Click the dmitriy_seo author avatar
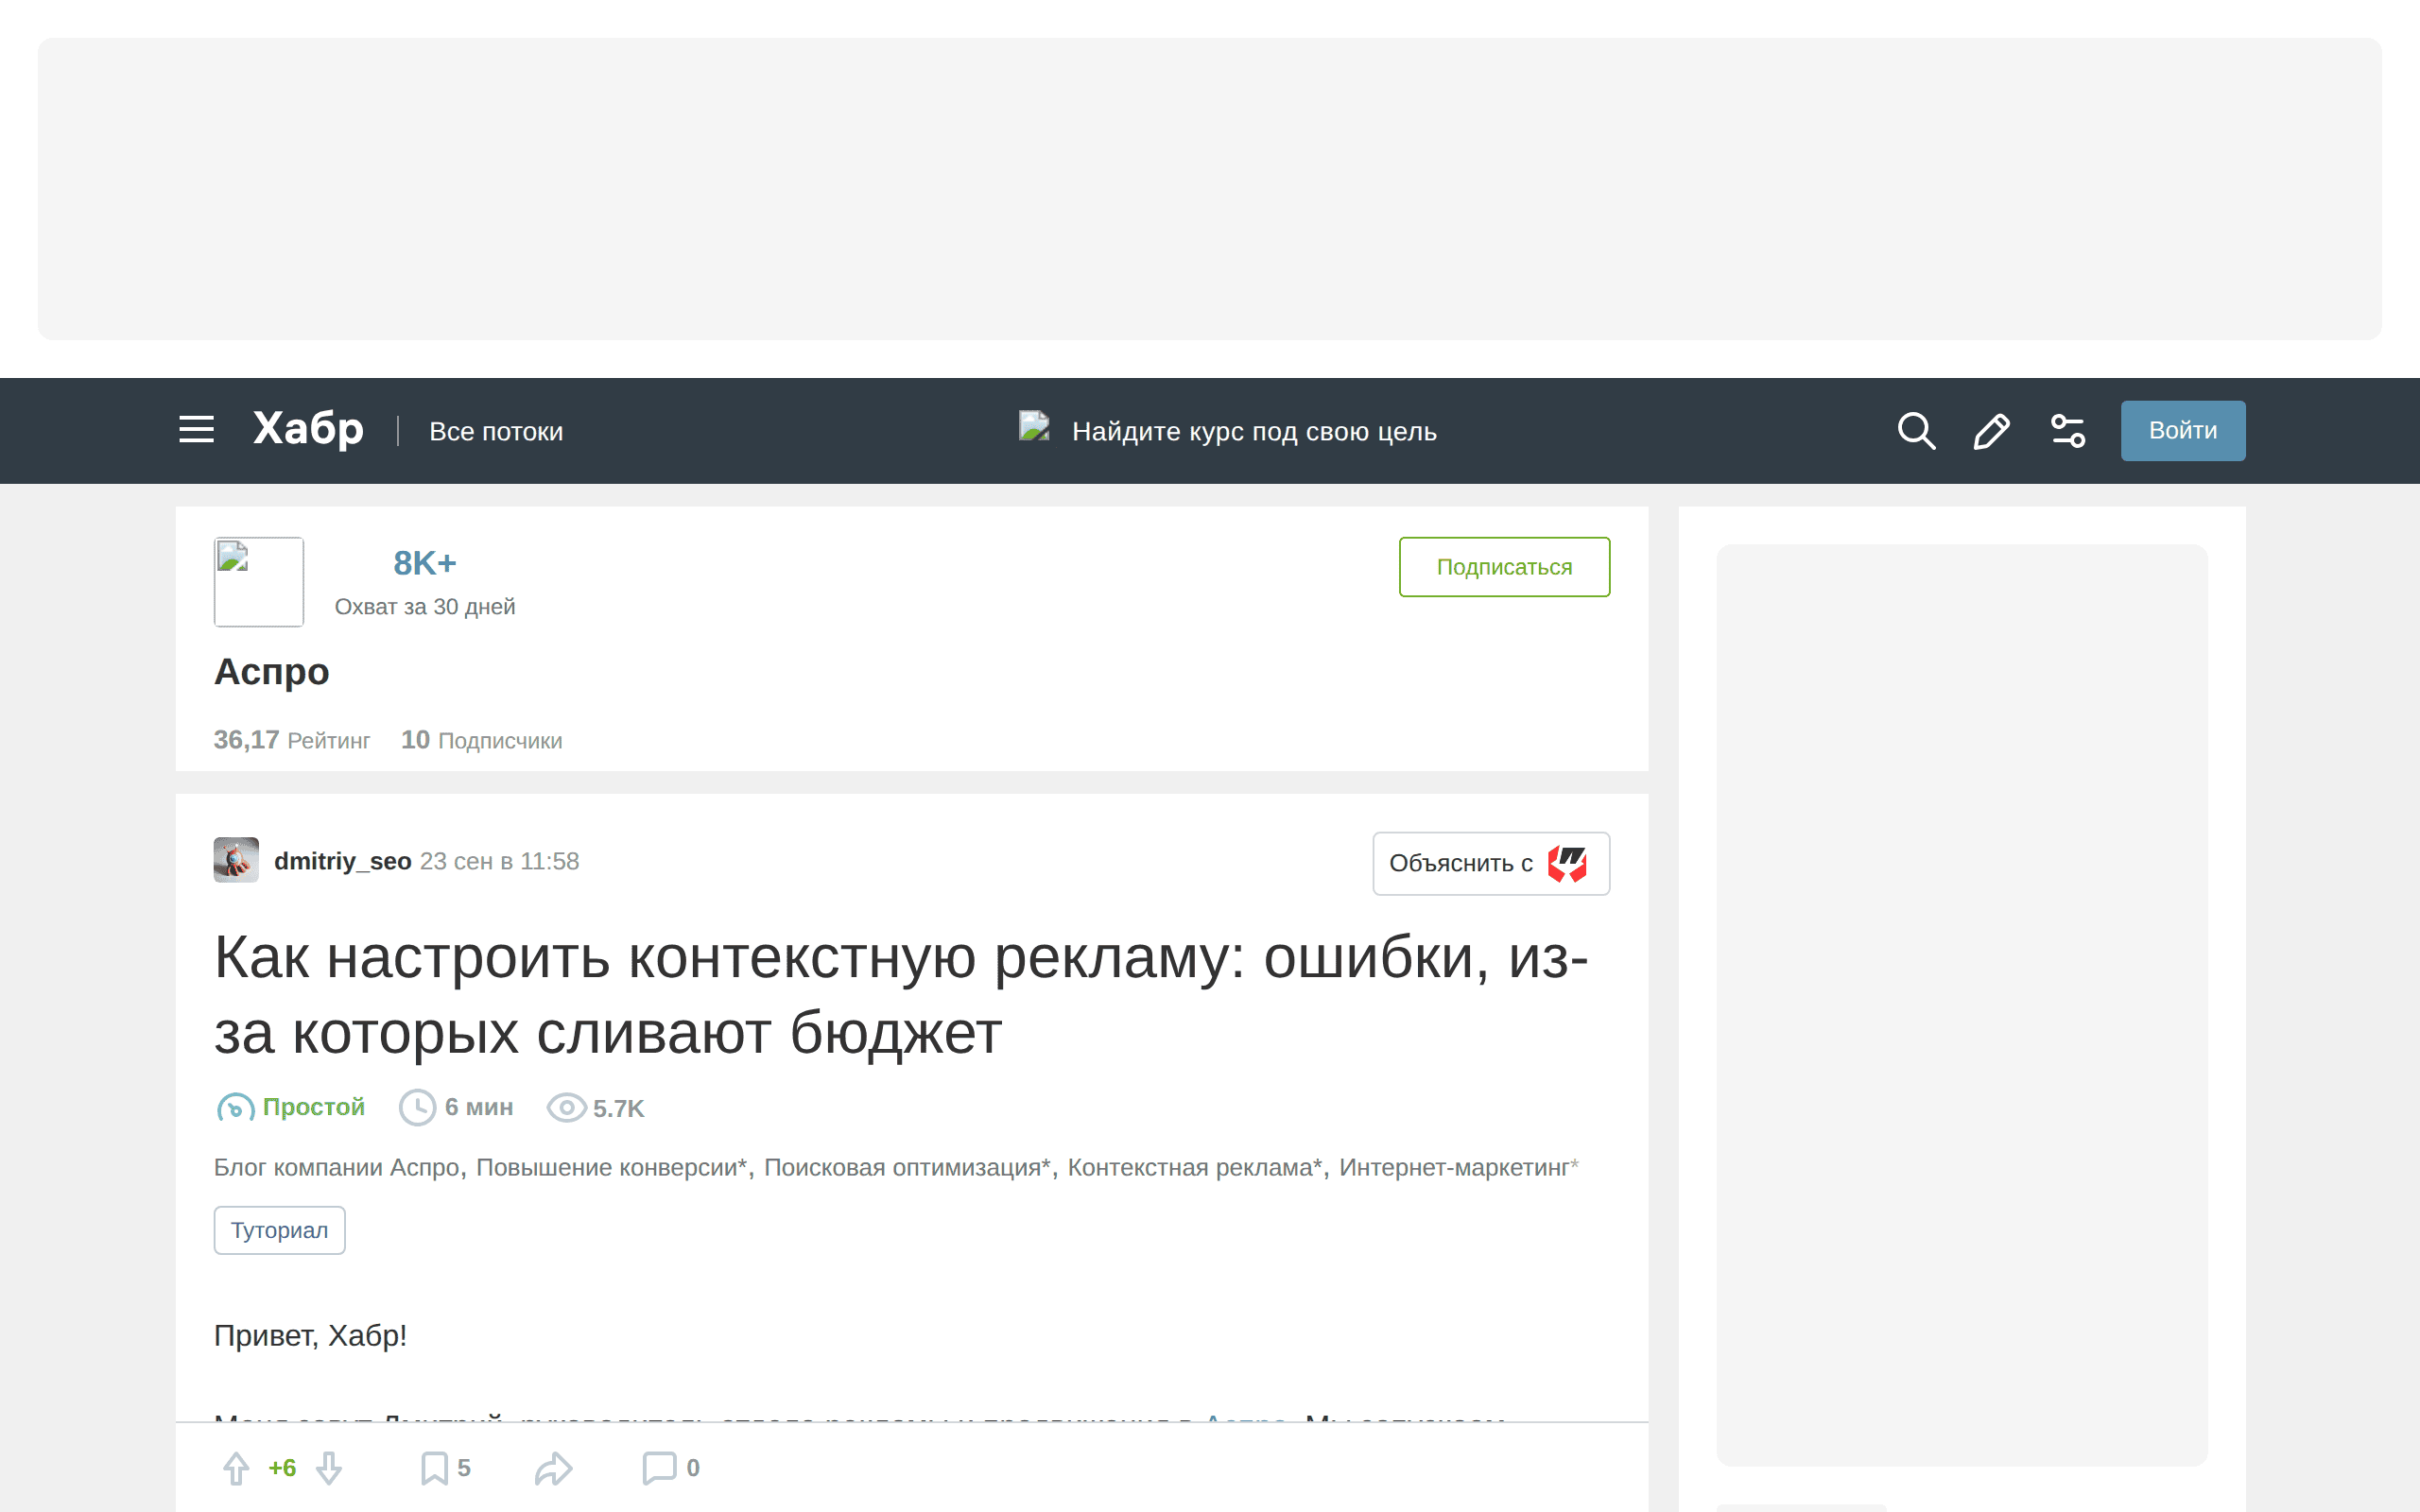2420x1512 pixels. pyautogui.click(x=236, y=860)
